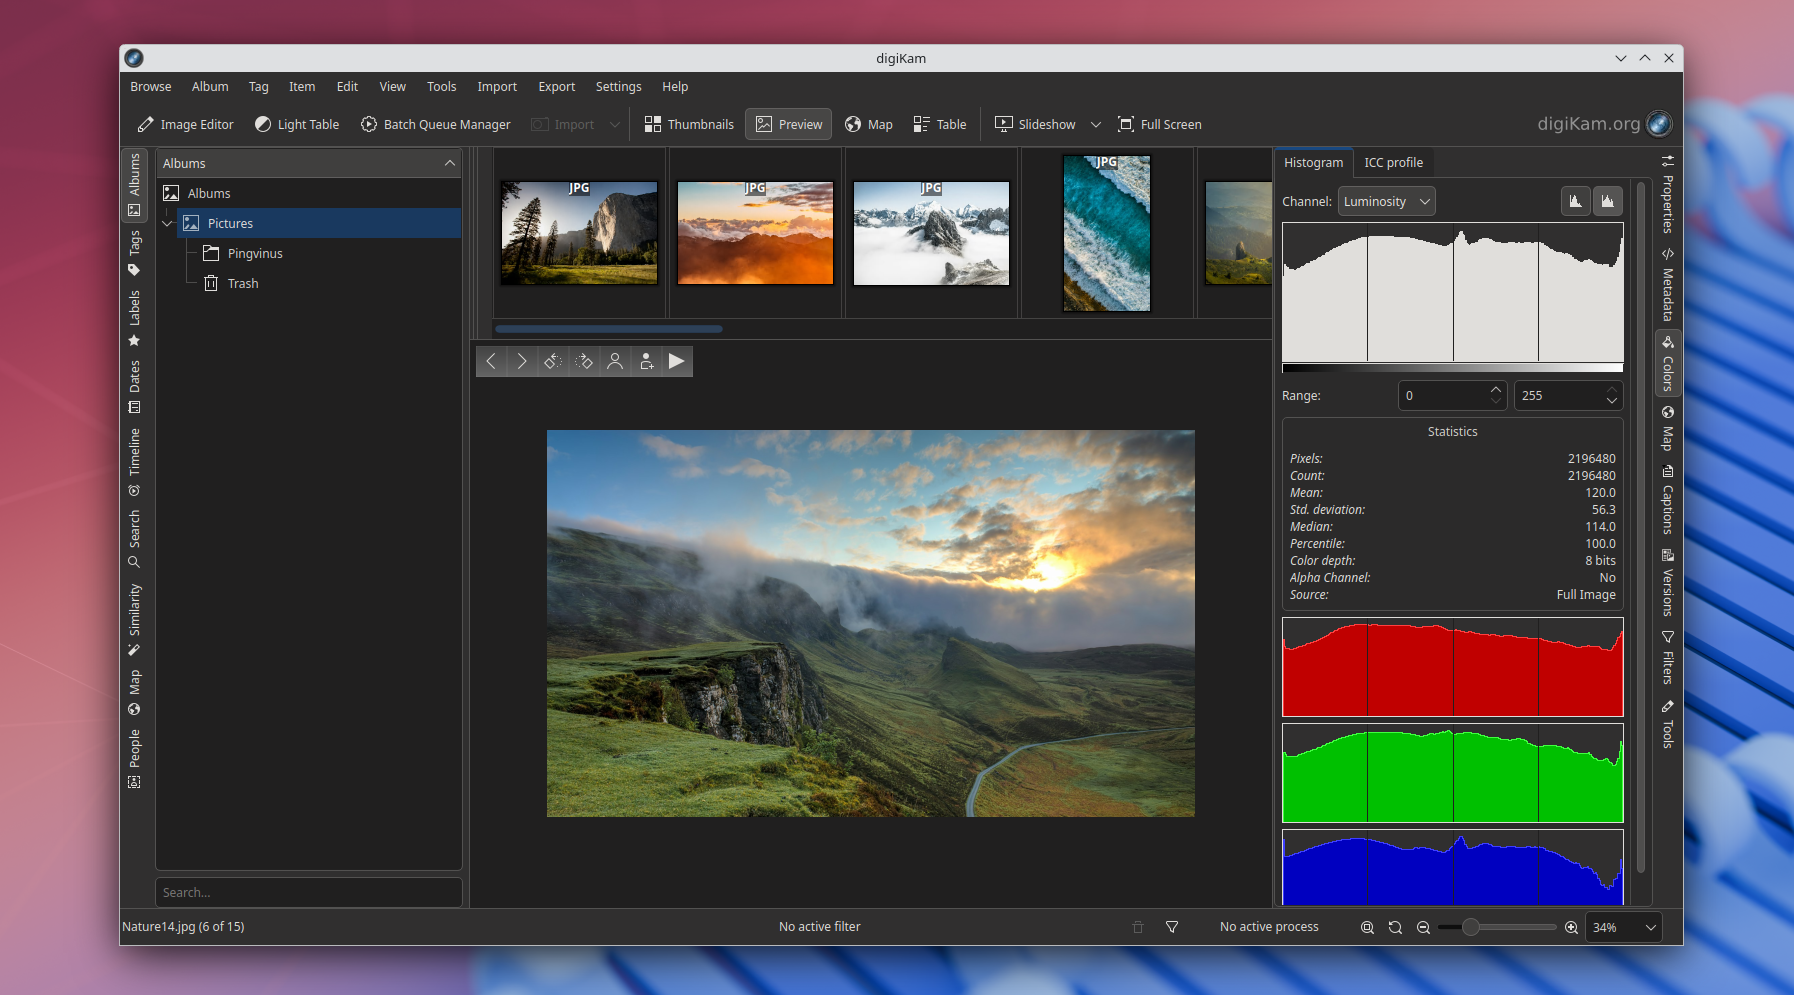The height and width of the screenshot is (995, 1794).
Task: Open the Channel Luminosity dropdown
Action: tap(1386, 201)
